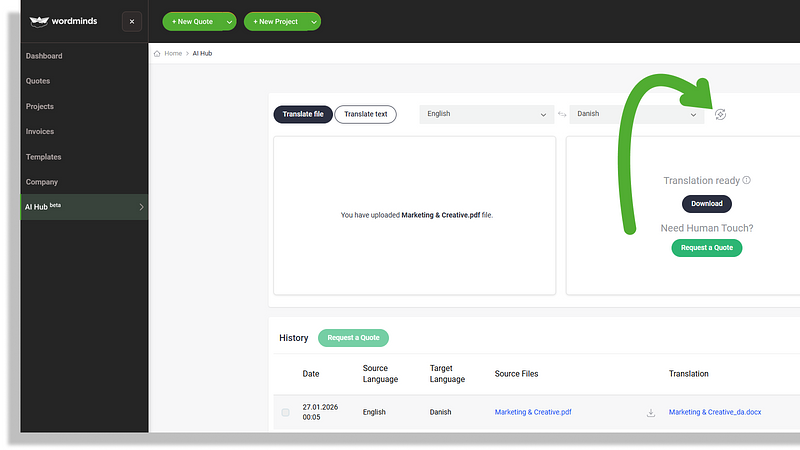Go to Templates in the sidebar
Image resolution: width=800 pixels, height=450 pixels.
point(43,157)
